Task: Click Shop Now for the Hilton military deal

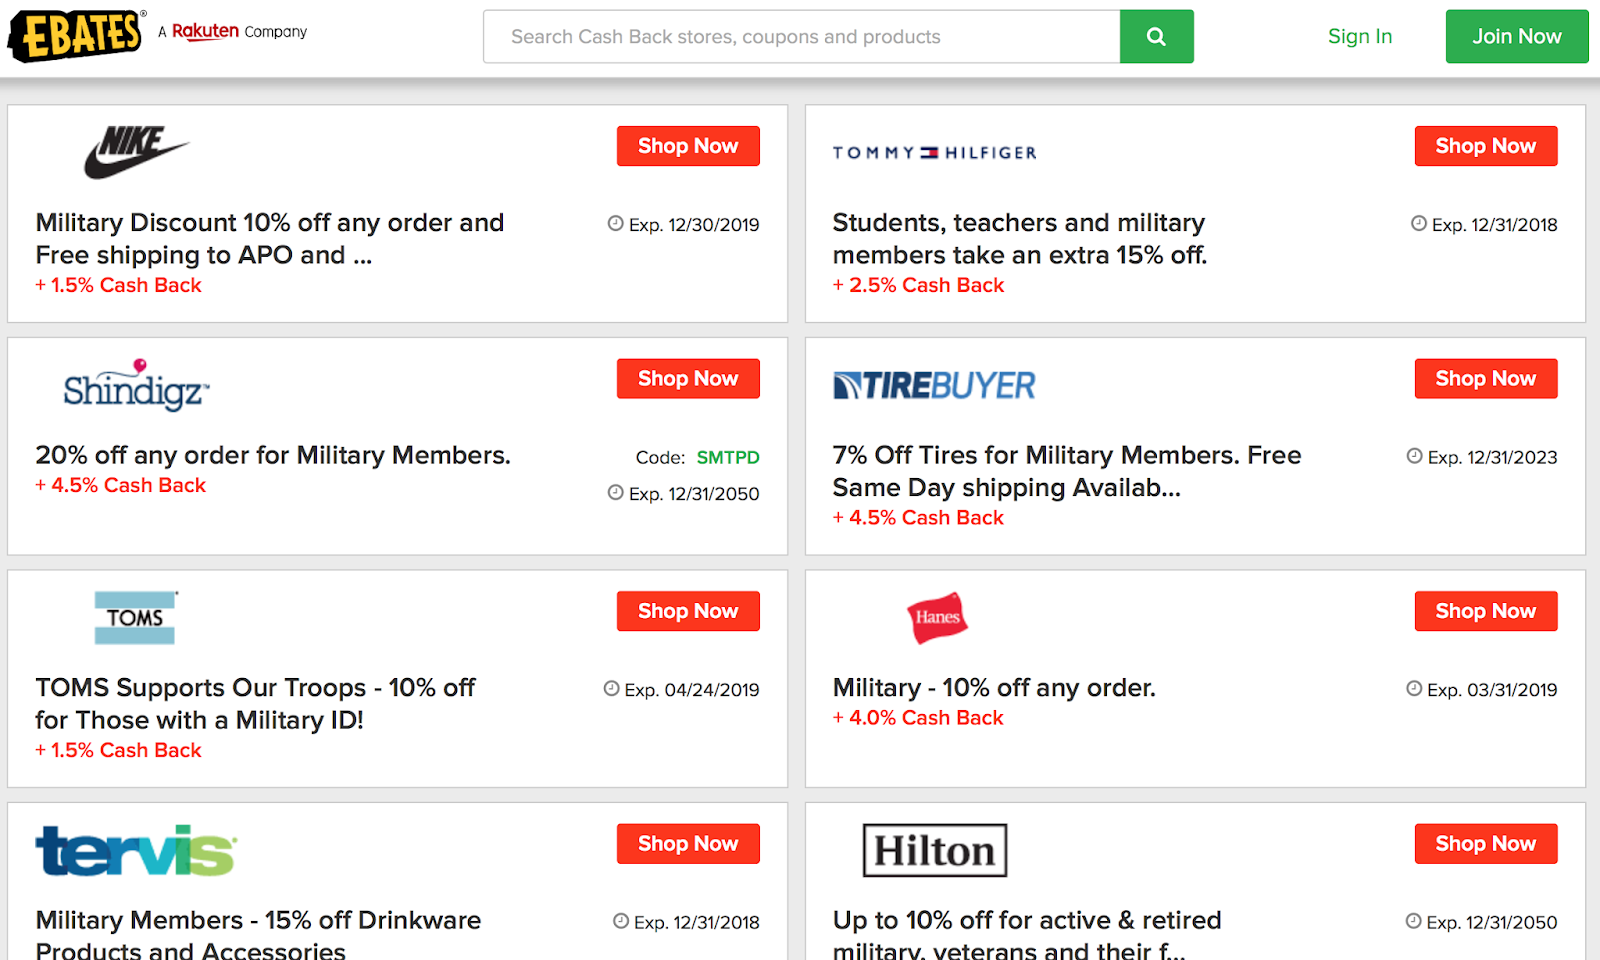Action: [1485, 843]
